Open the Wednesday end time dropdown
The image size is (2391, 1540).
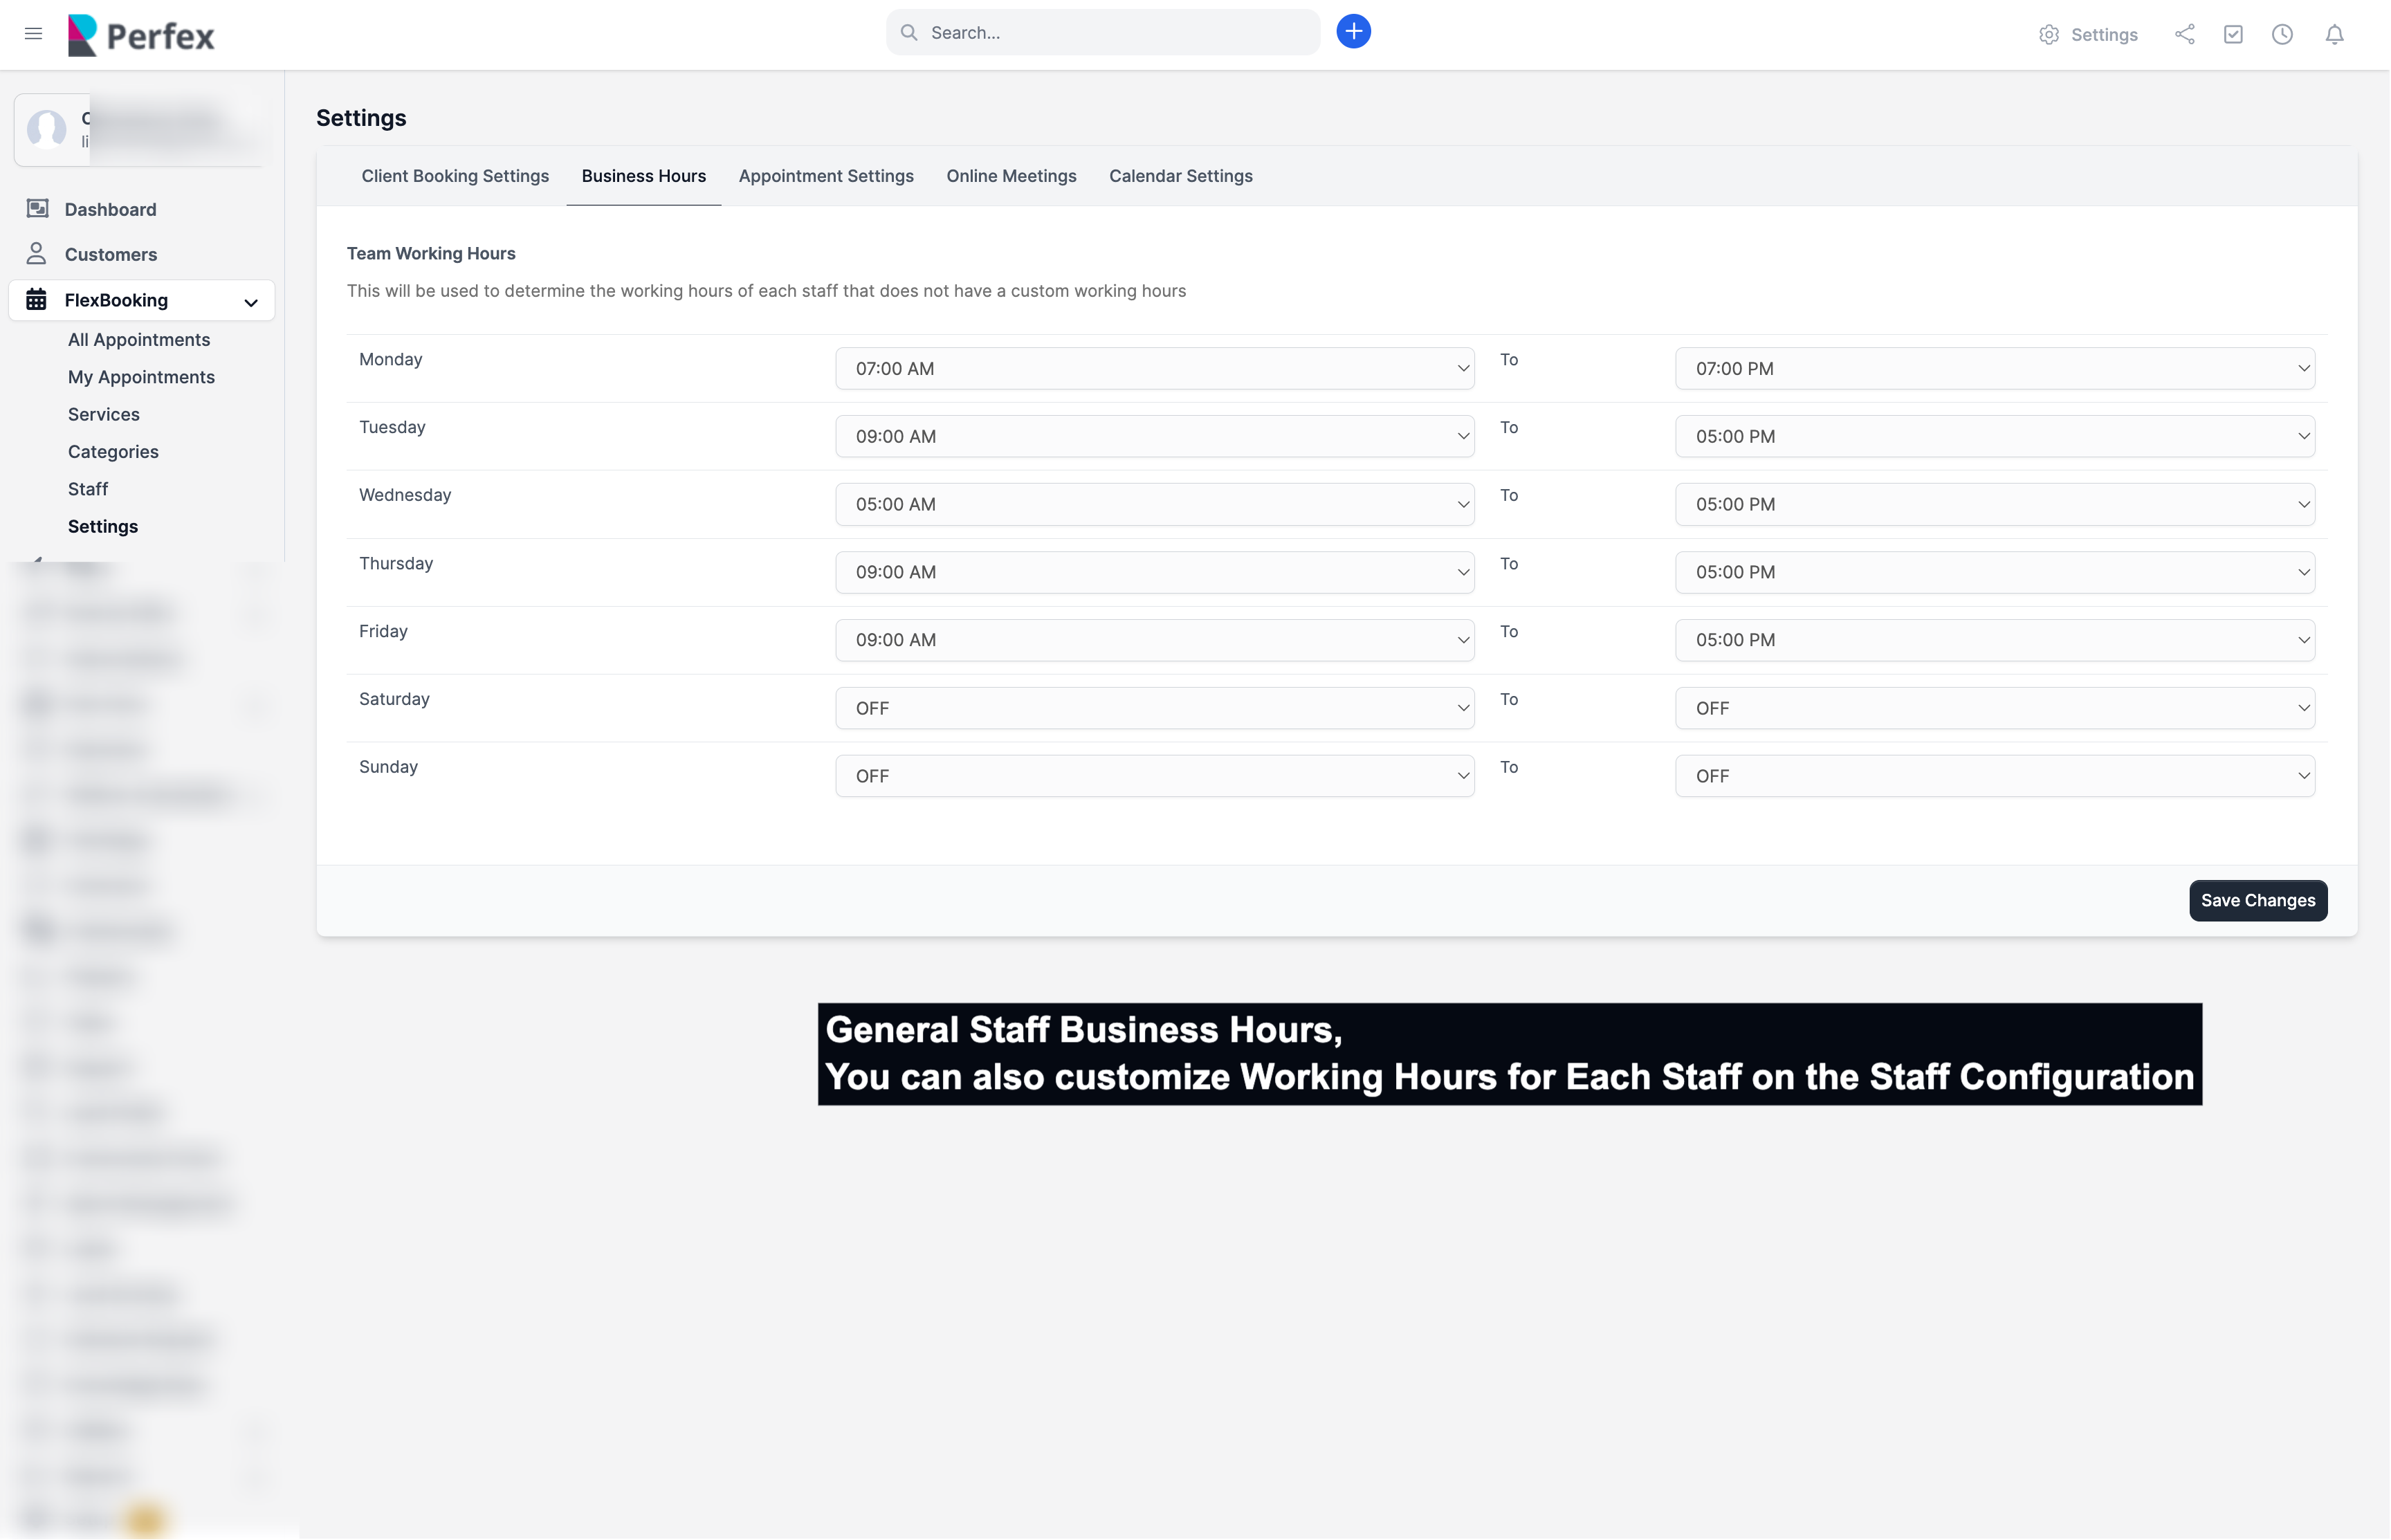tap(1994, 505)
